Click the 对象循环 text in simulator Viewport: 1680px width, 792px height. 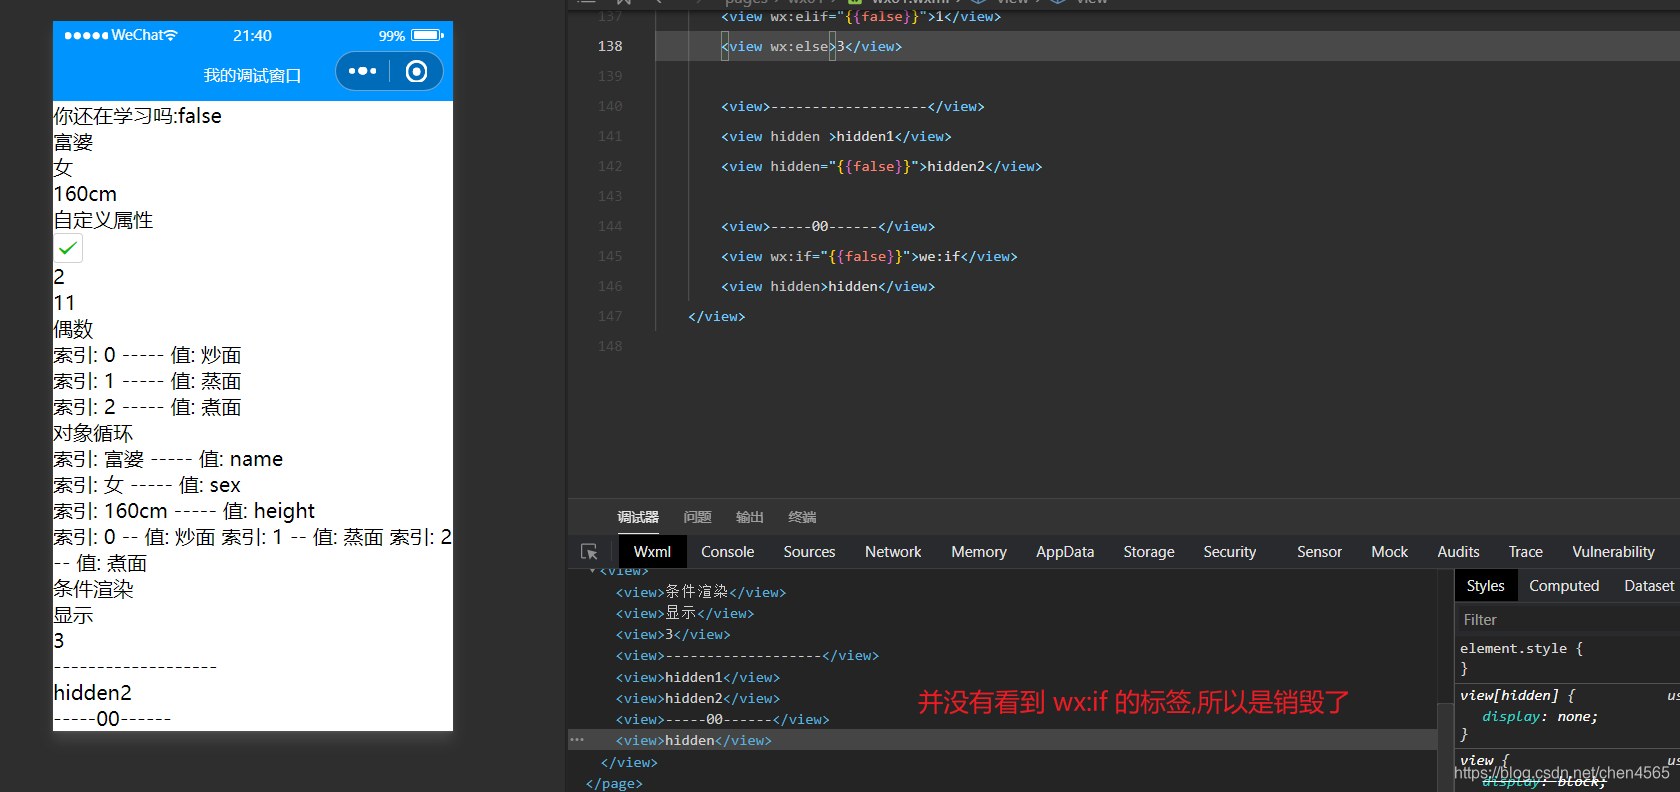click(x=93, y=433)
